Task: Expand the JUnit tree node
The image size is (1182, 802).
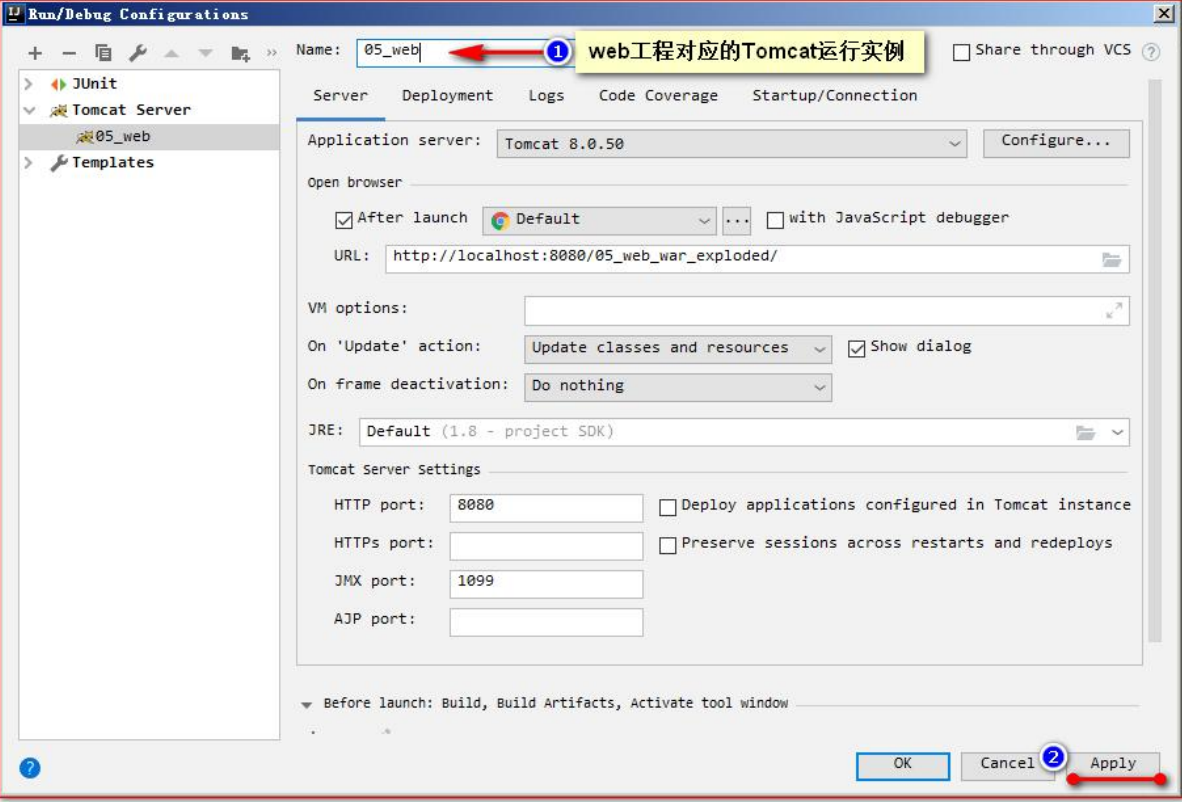Action: pyautogui.click(x=29, y=84)
